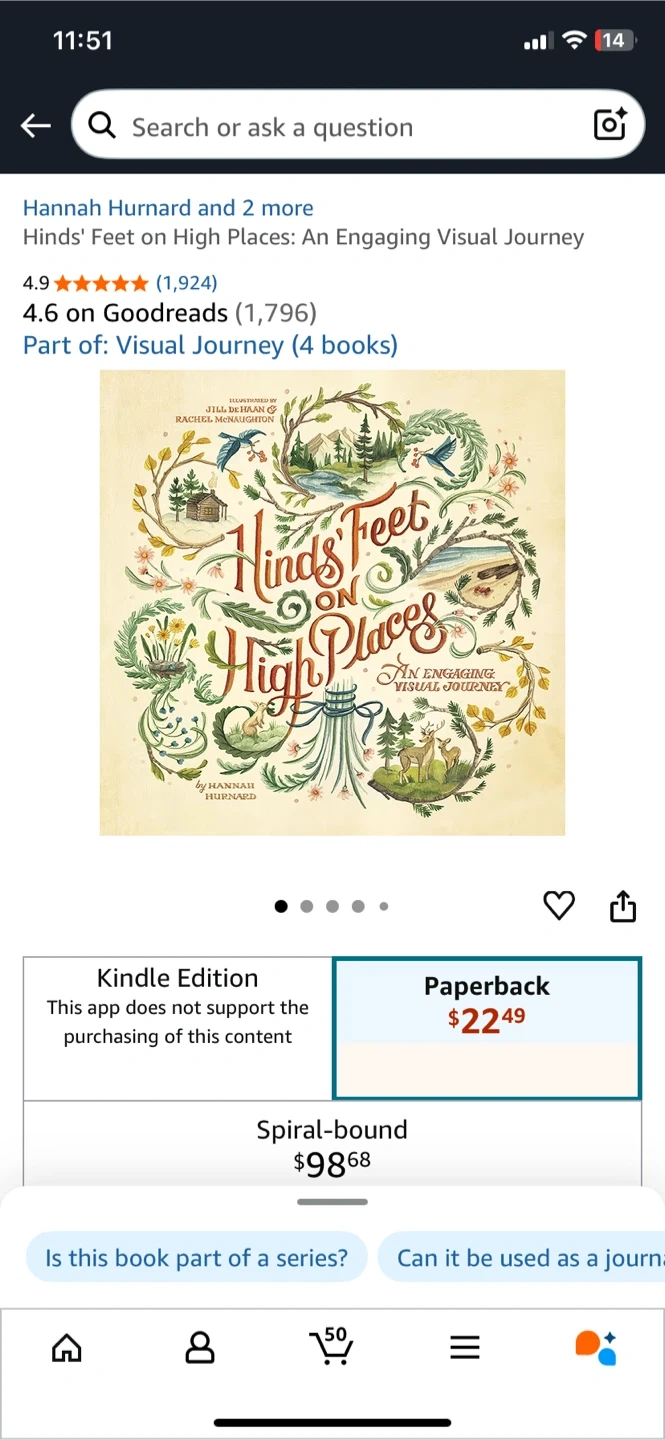Tap the share icon
Image resolution: width=665 pixels, height=1440 pixels.
pyautogui.click(x=623, y=906)
